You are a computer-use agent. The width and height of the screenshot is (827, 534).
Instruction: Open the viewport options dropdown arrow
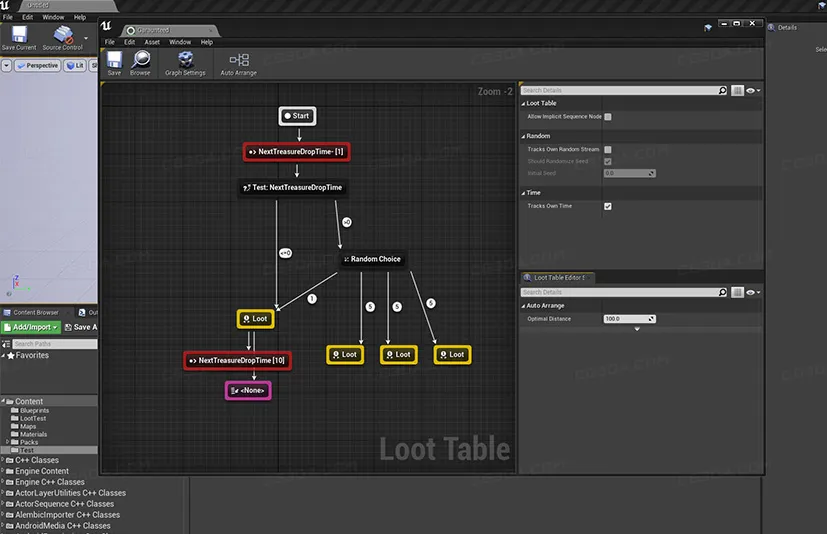tap(6, 65)
